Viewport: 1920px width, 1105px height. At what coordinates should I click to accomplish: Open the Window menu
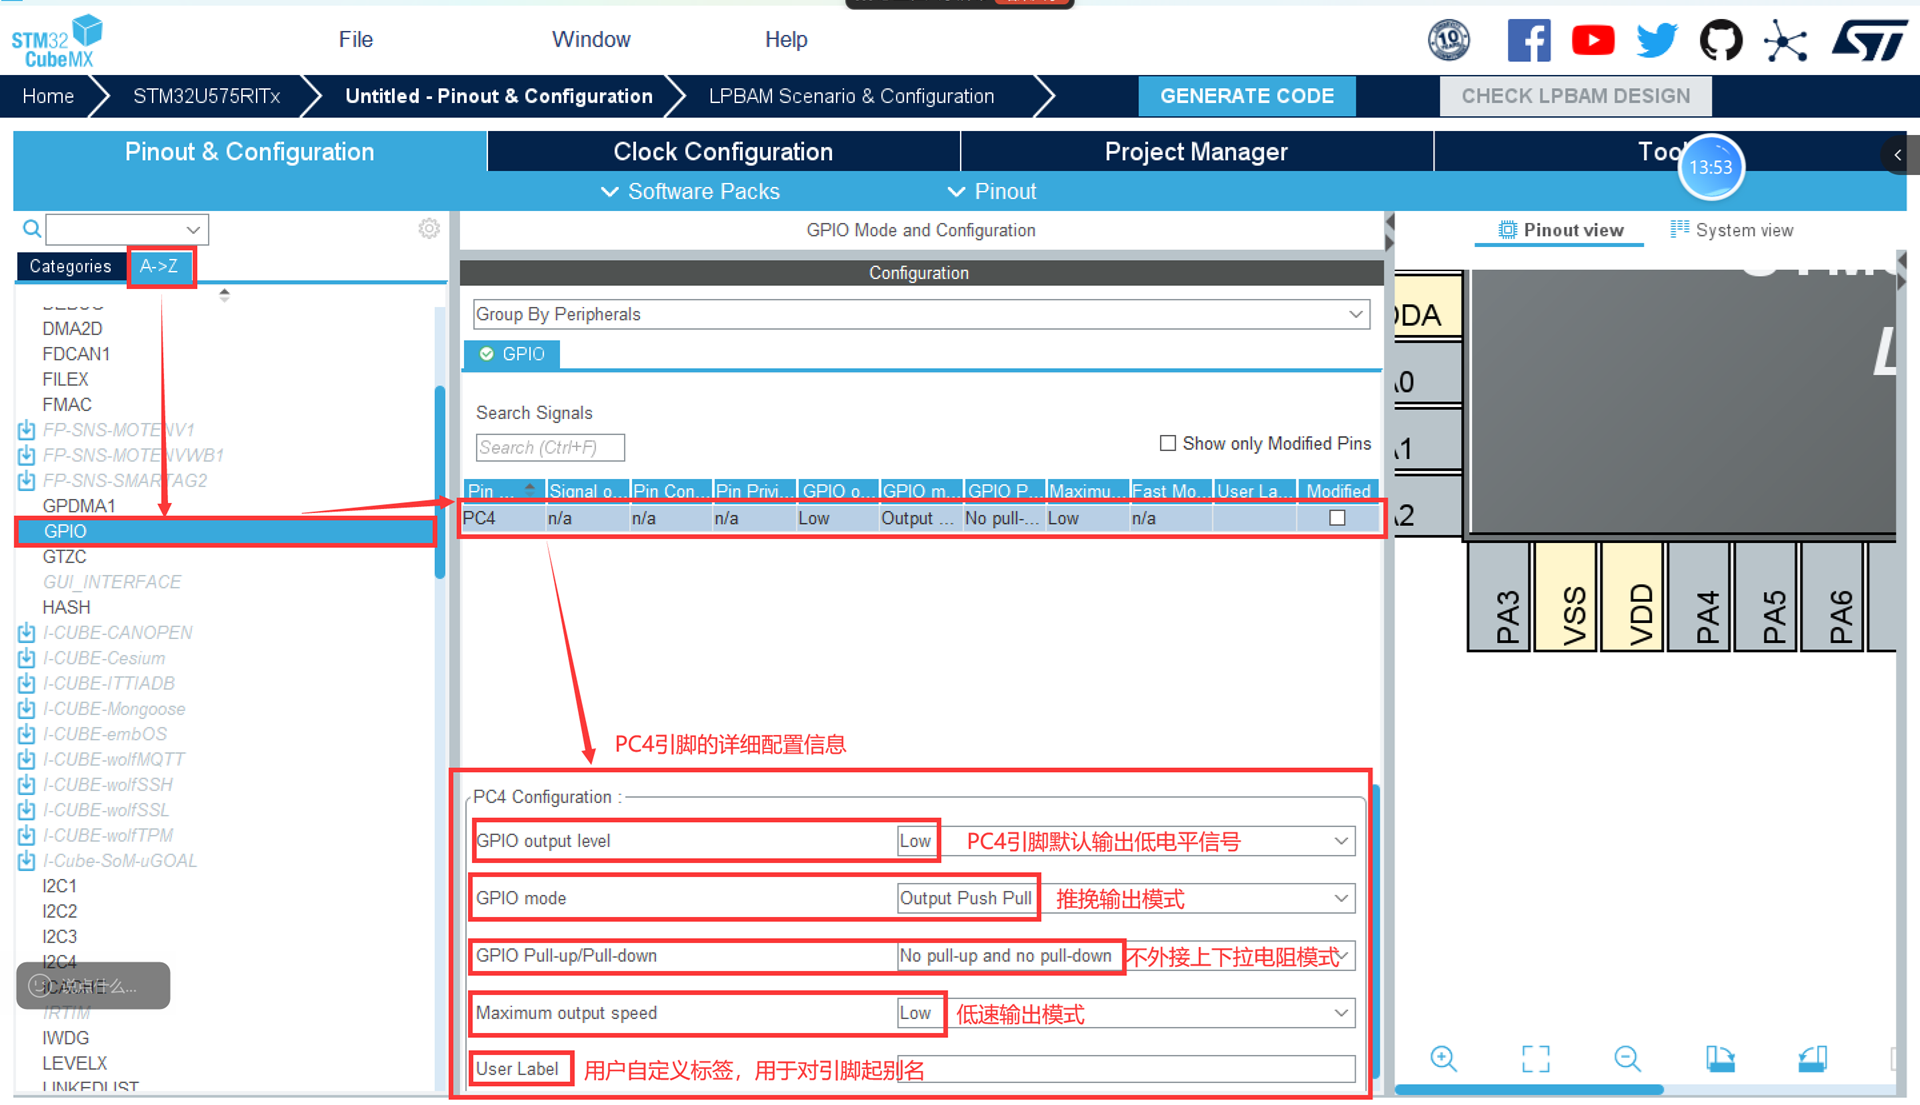coord(591,39)
